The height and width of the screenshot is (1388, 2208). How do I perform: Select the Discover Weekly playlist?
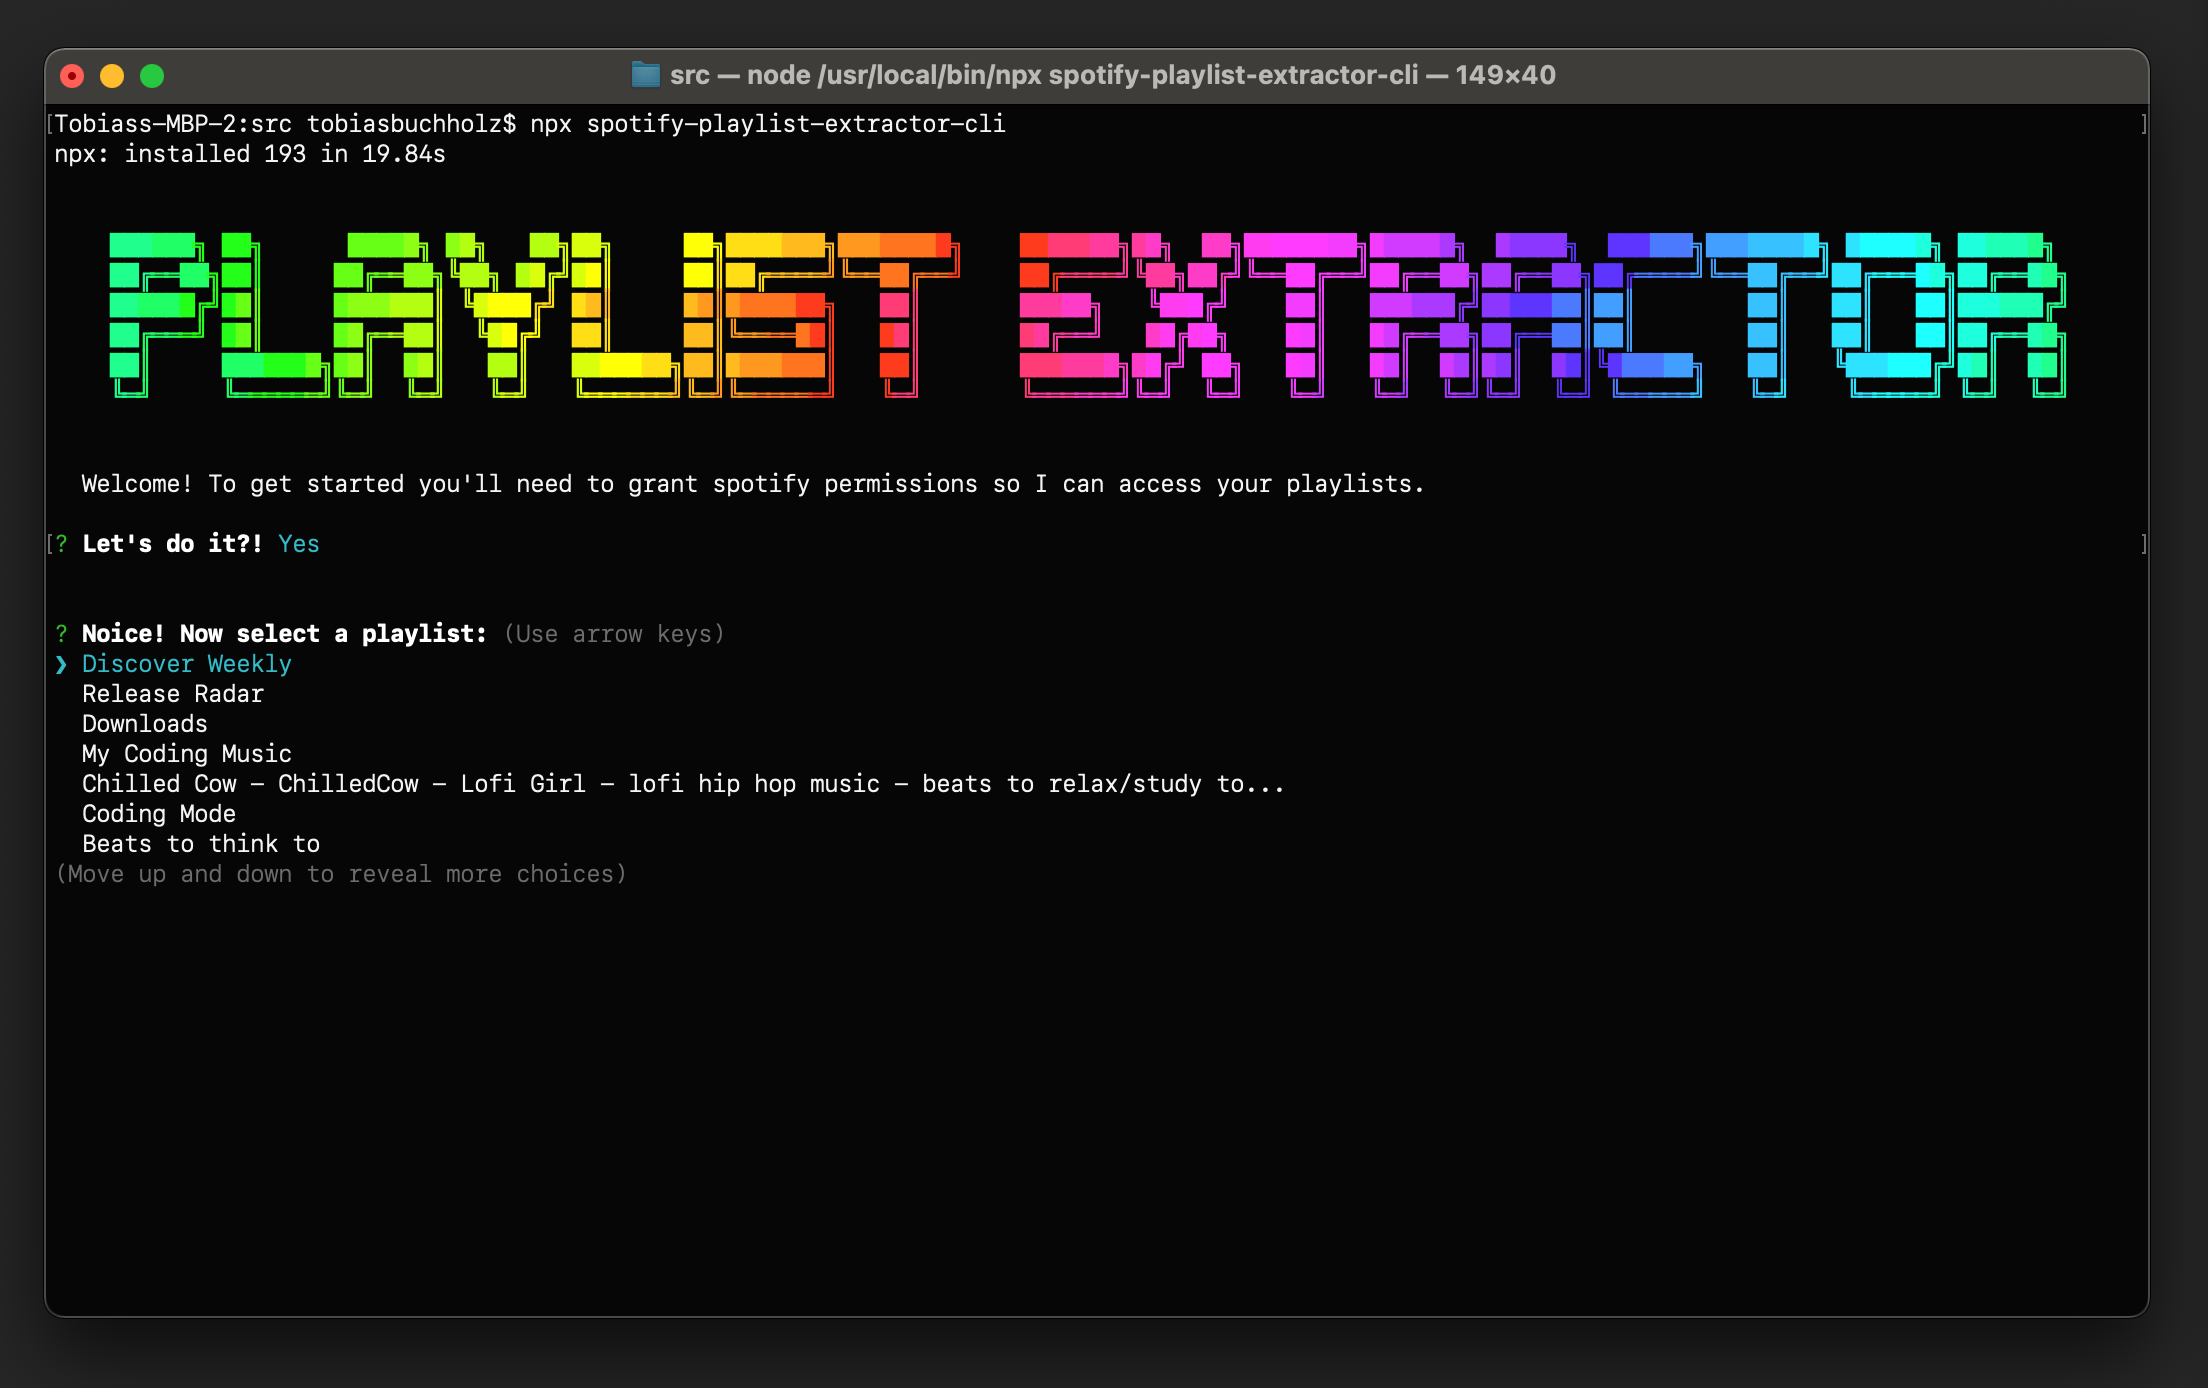point(186,663)
